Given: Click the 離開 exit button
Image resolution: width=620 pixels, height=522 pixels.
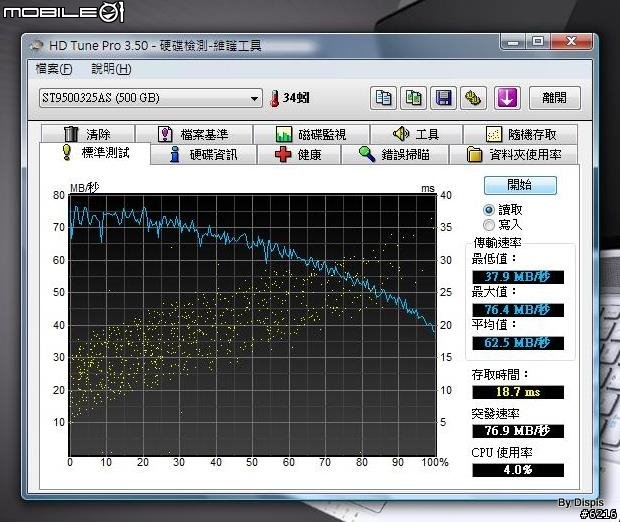Looking at the screenshot, I should click(x=554, y=98).
